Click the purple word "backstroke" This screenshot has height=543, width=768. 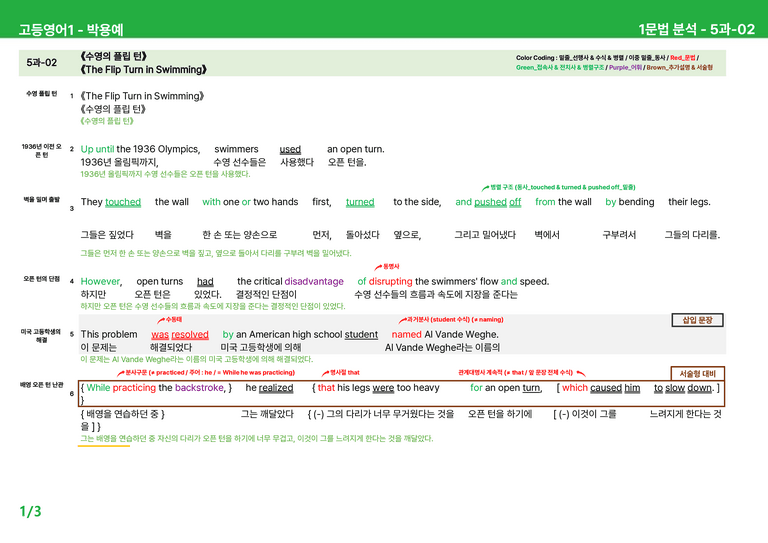tap(199, 388)
